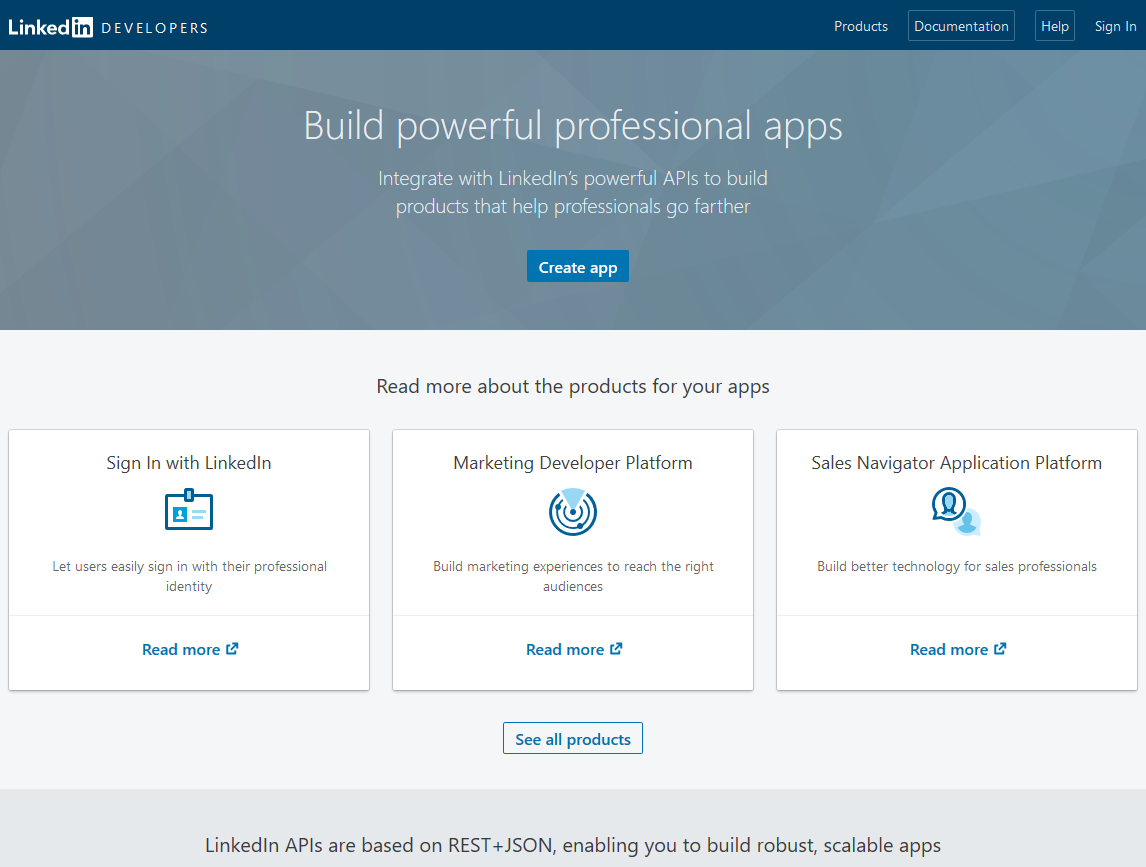Open the Products menu
The width and height of the screenshot is (1146, 867).
pos(861,26)
